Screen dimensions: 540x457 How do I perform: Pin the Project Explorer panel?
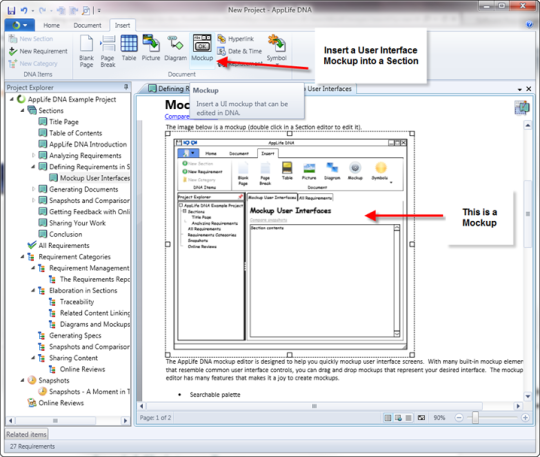(x=126, y=87)
